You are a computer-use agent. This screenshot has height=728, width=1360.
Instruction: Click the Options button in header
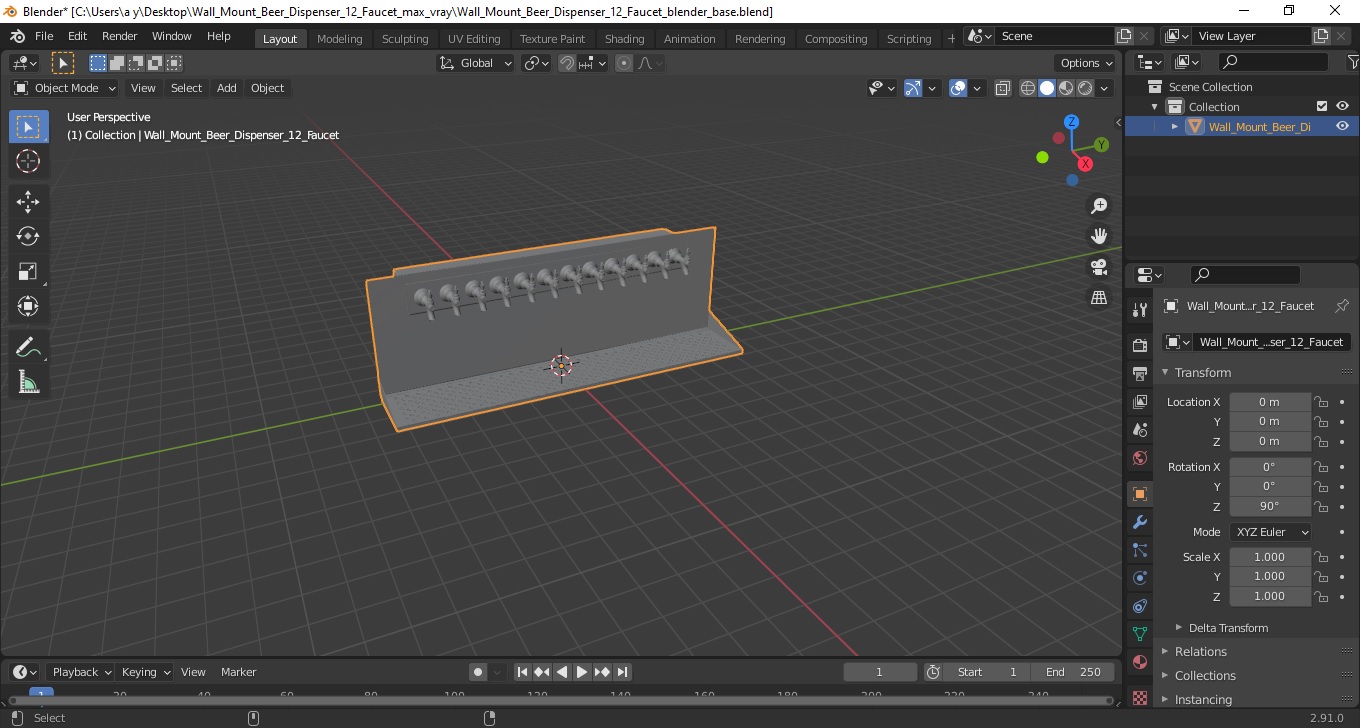coord(1086,63)
